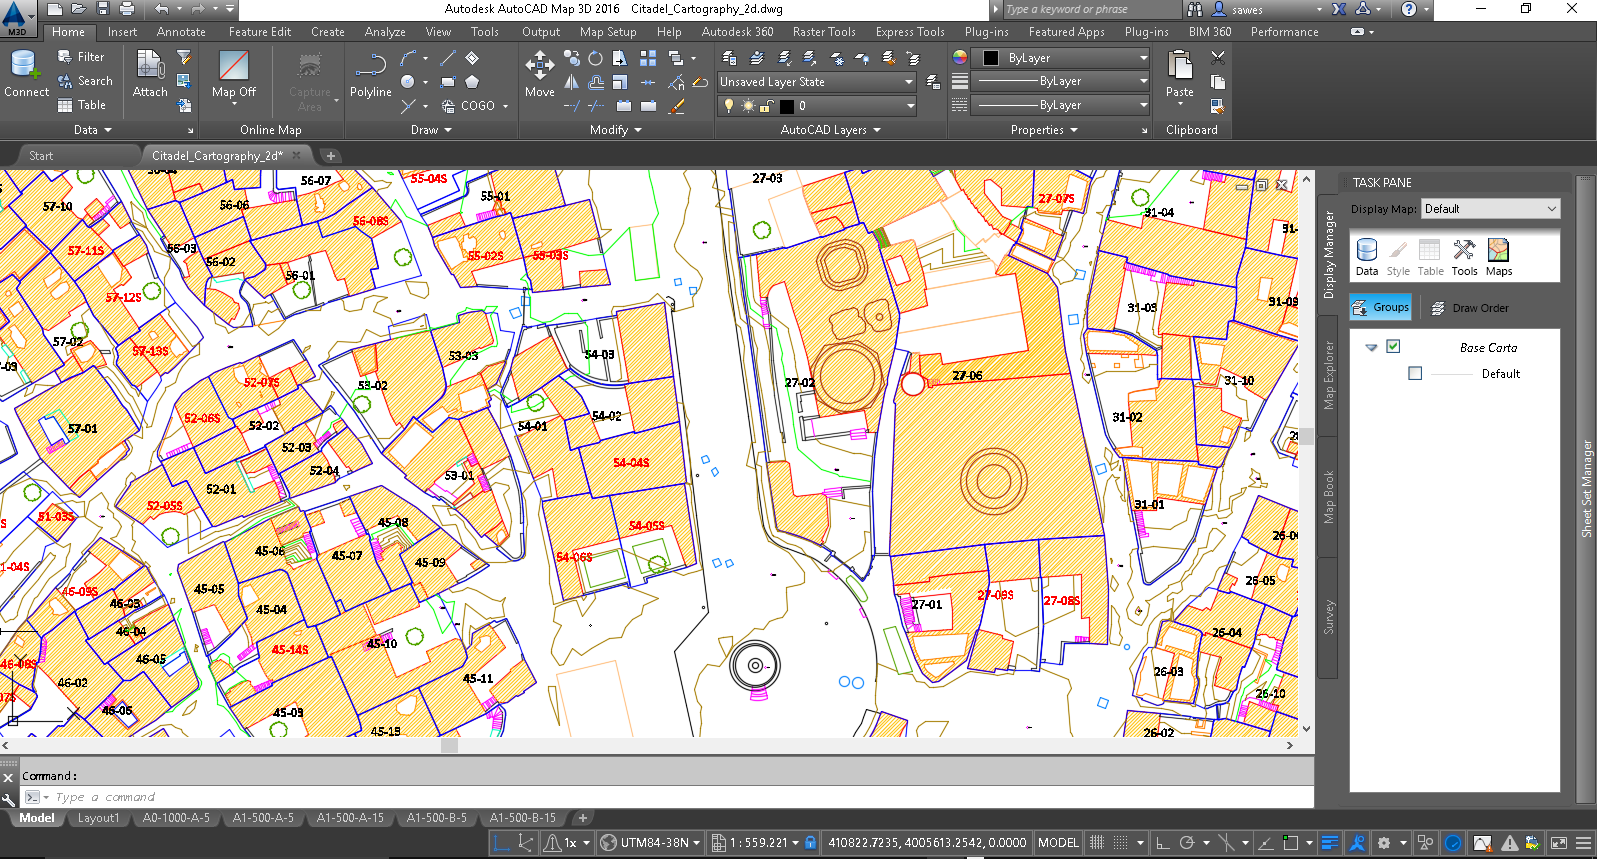Image resolution: width=1597 pixels, height=859 pixels.
Task: Click the MODEL status bar button
Action: [x=1058, y=843]
